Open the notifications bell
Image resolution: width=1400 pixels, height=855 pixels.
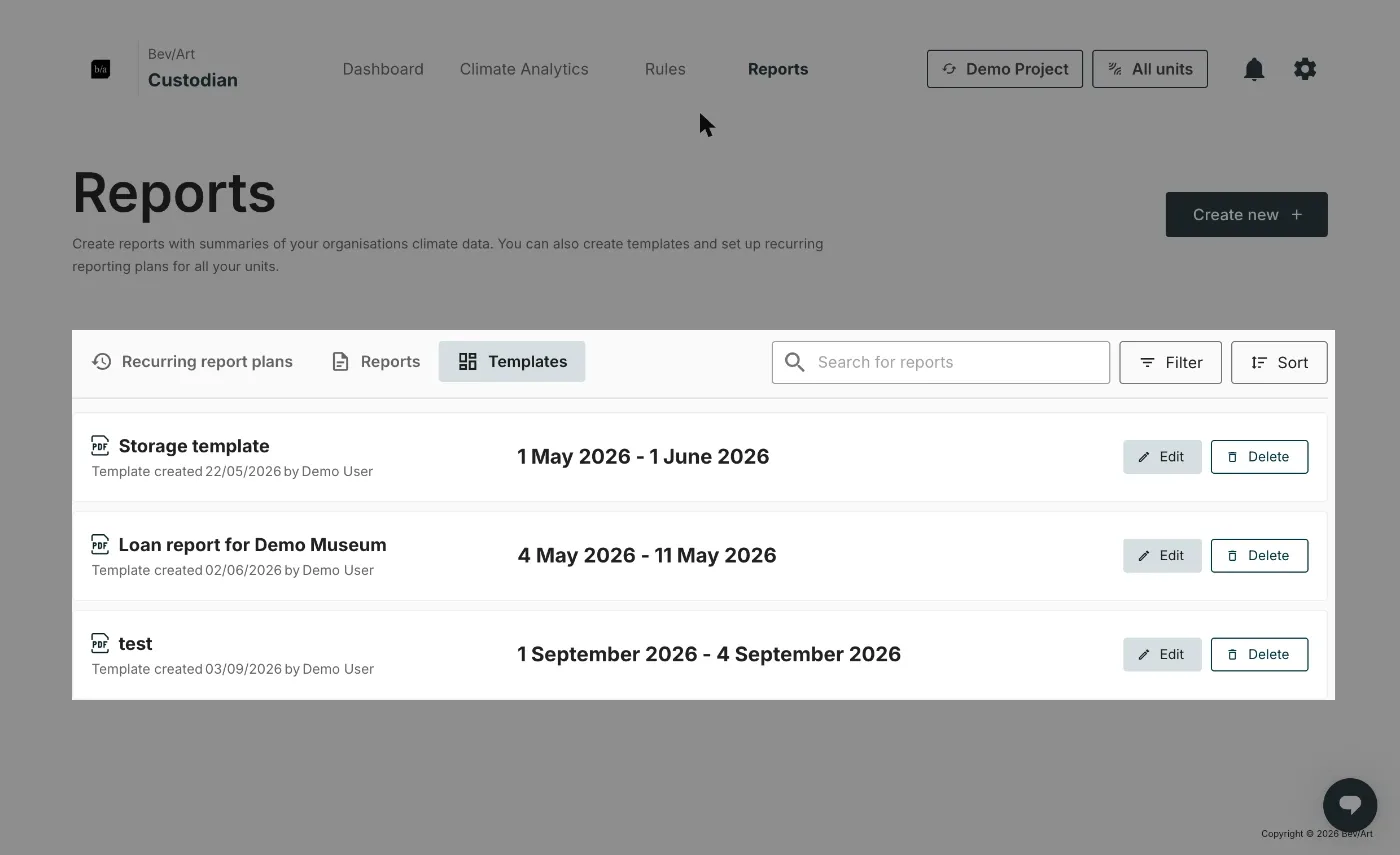1254,69
